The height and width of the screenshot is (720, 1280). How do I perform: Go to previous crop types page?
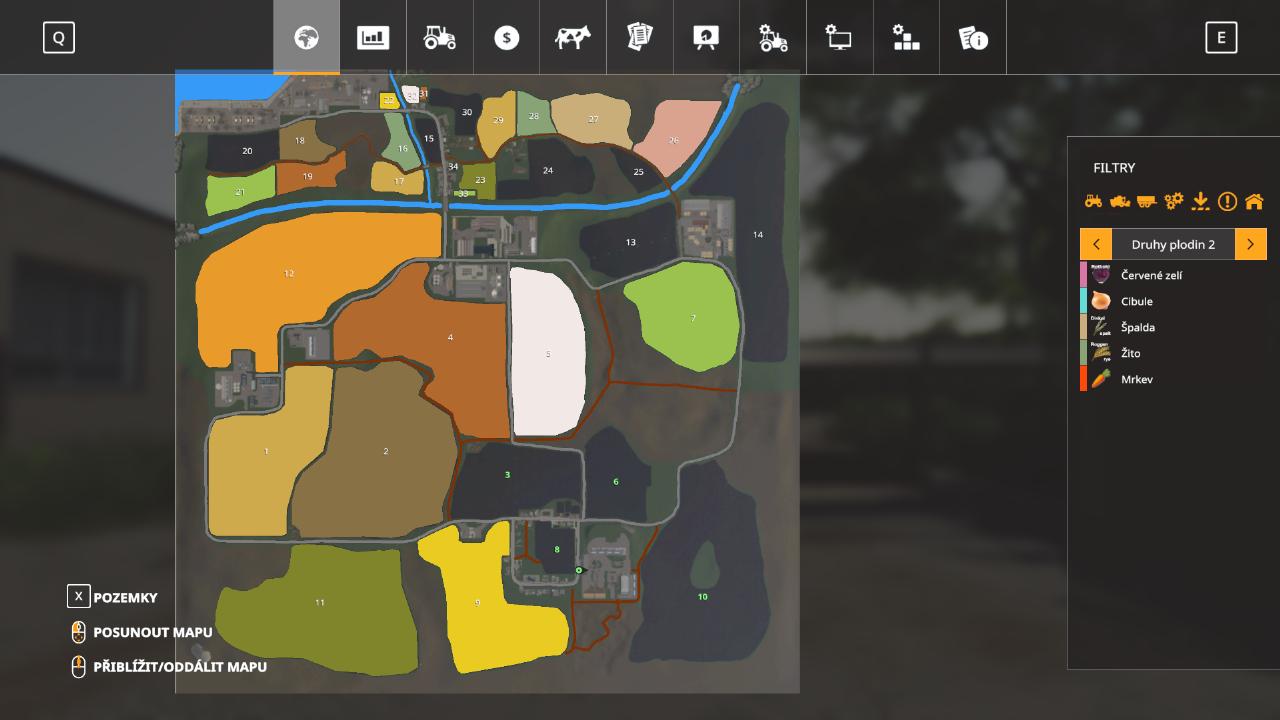[1096, 244]
